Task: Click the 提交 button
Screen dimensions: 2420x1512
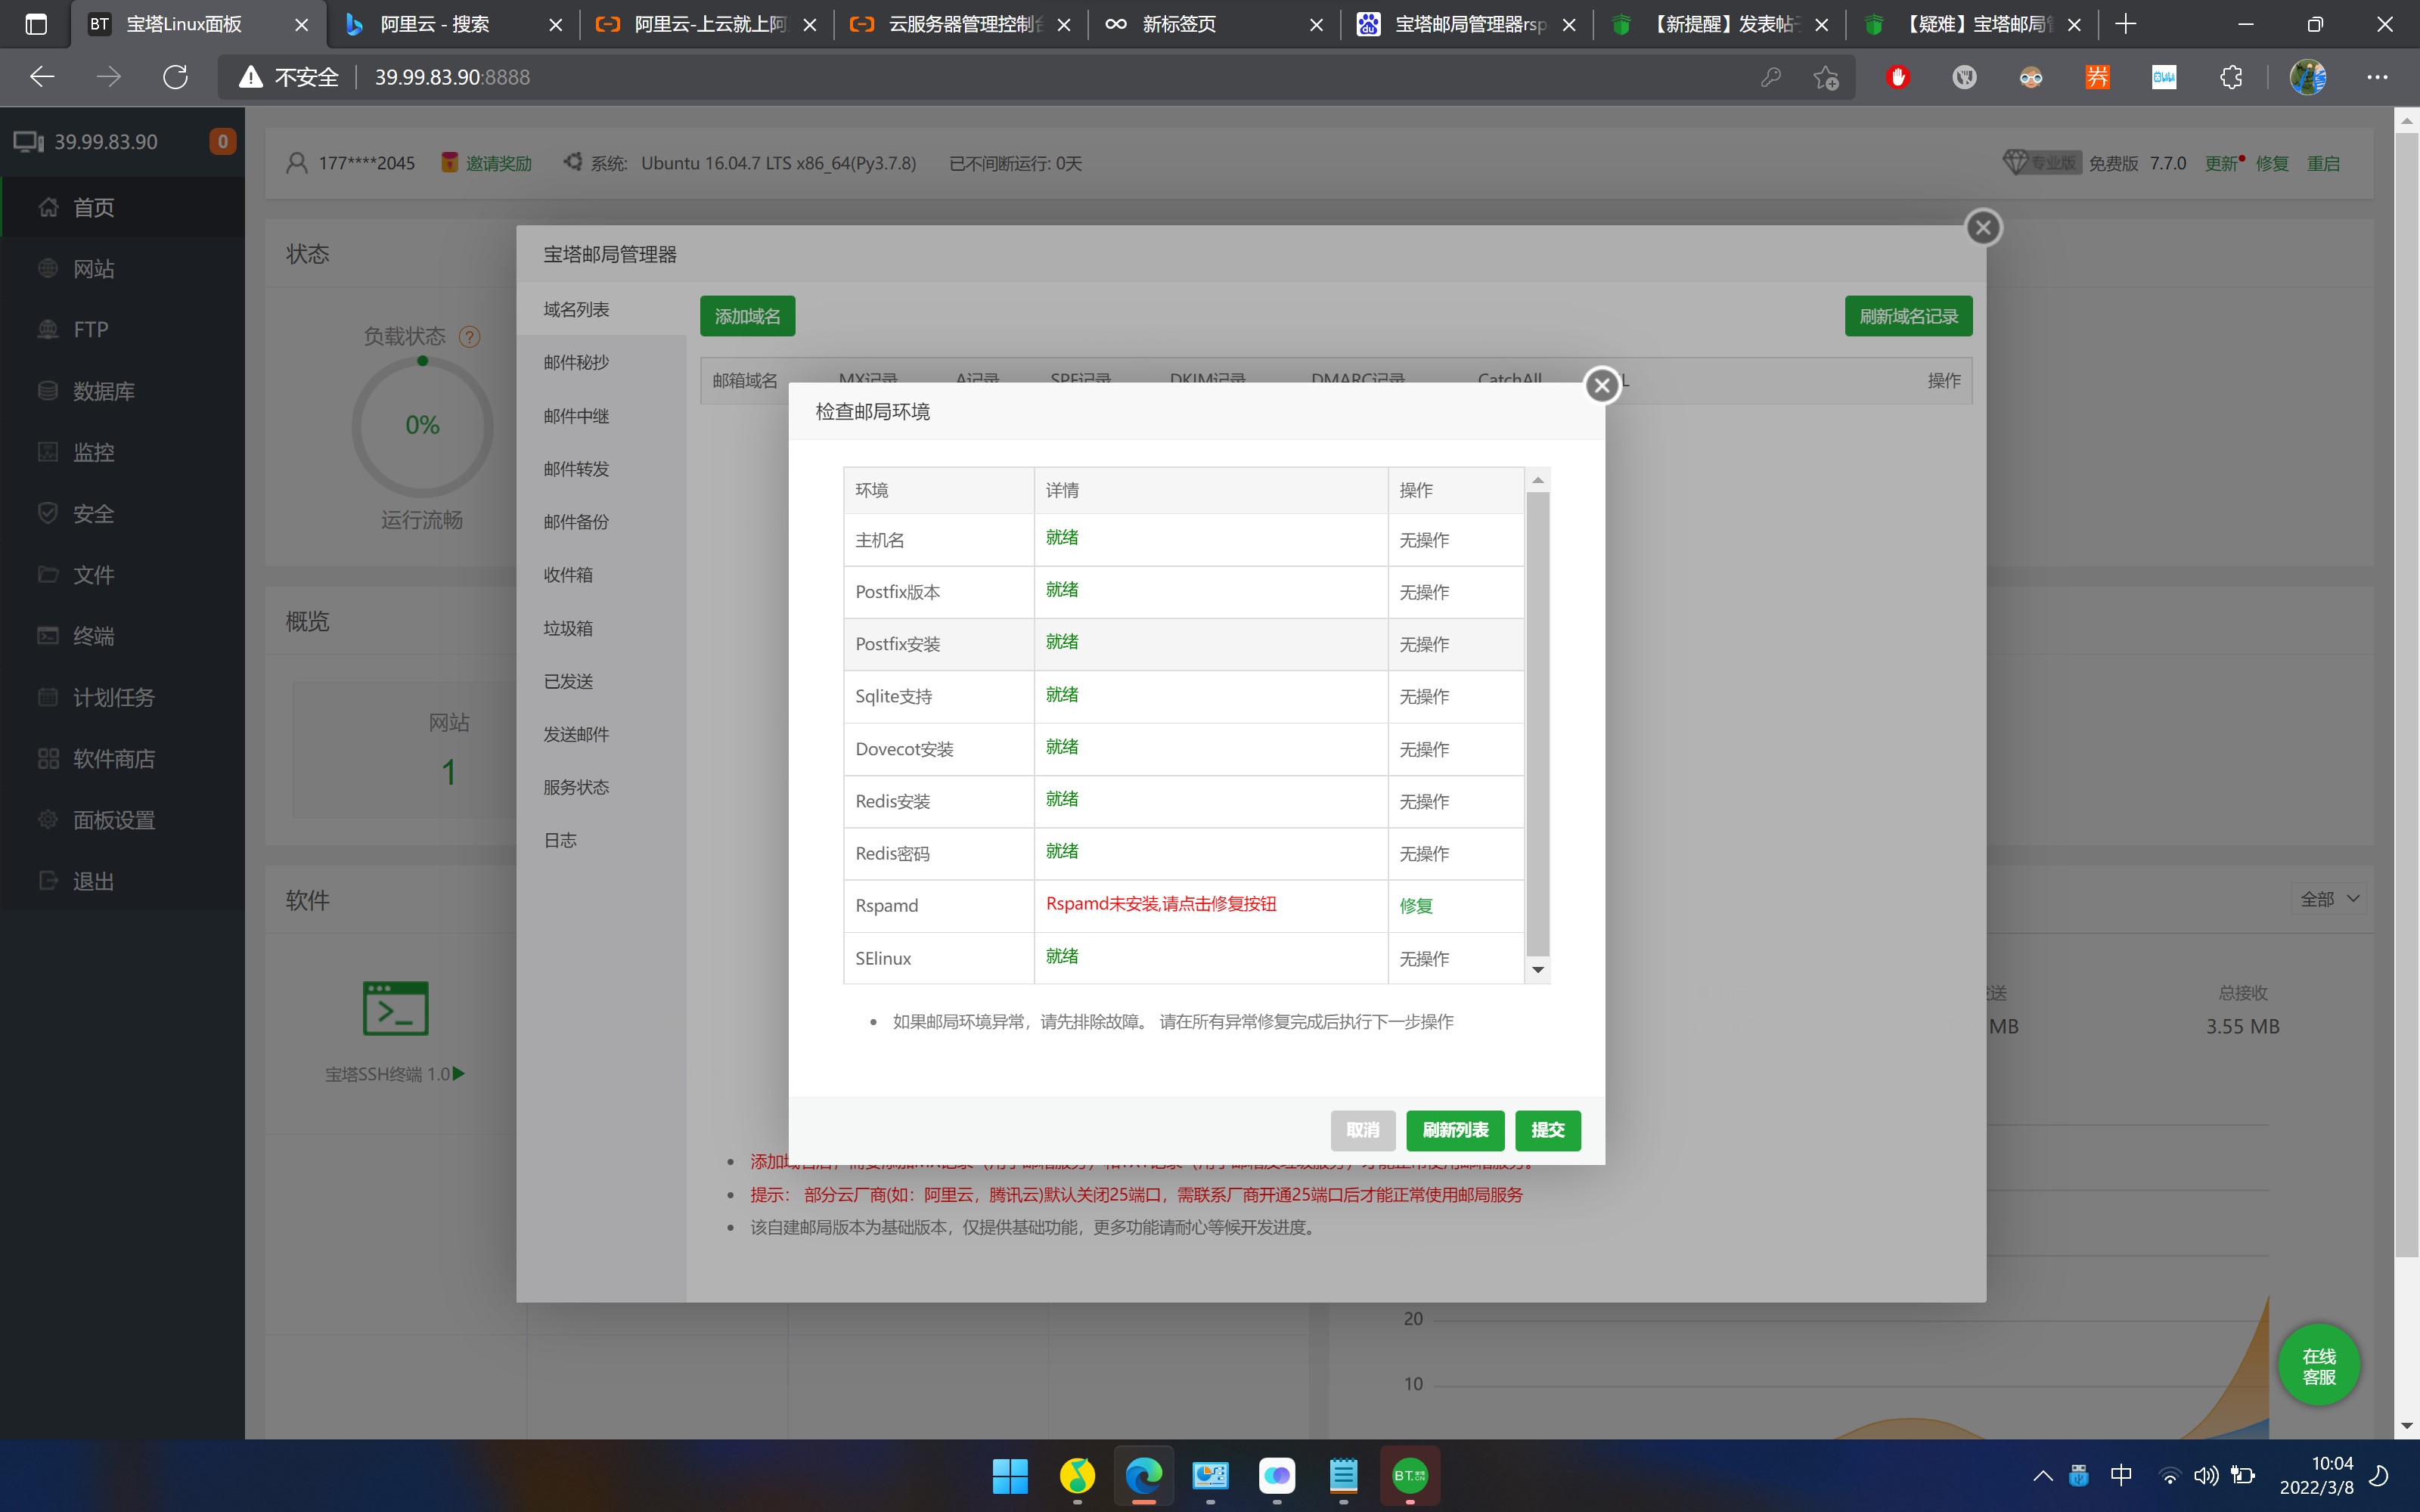Action: pyautogui.click(x=1547, y=1130)
